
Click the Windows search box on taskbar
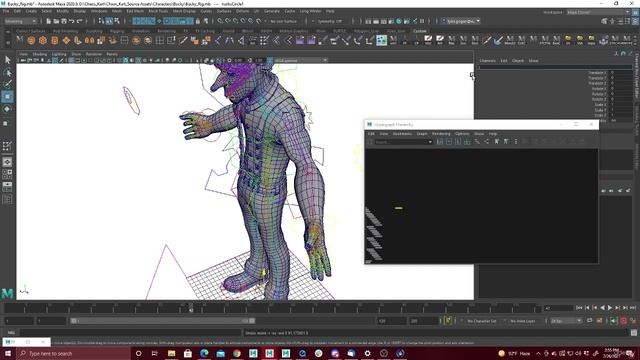click(74, 353)
